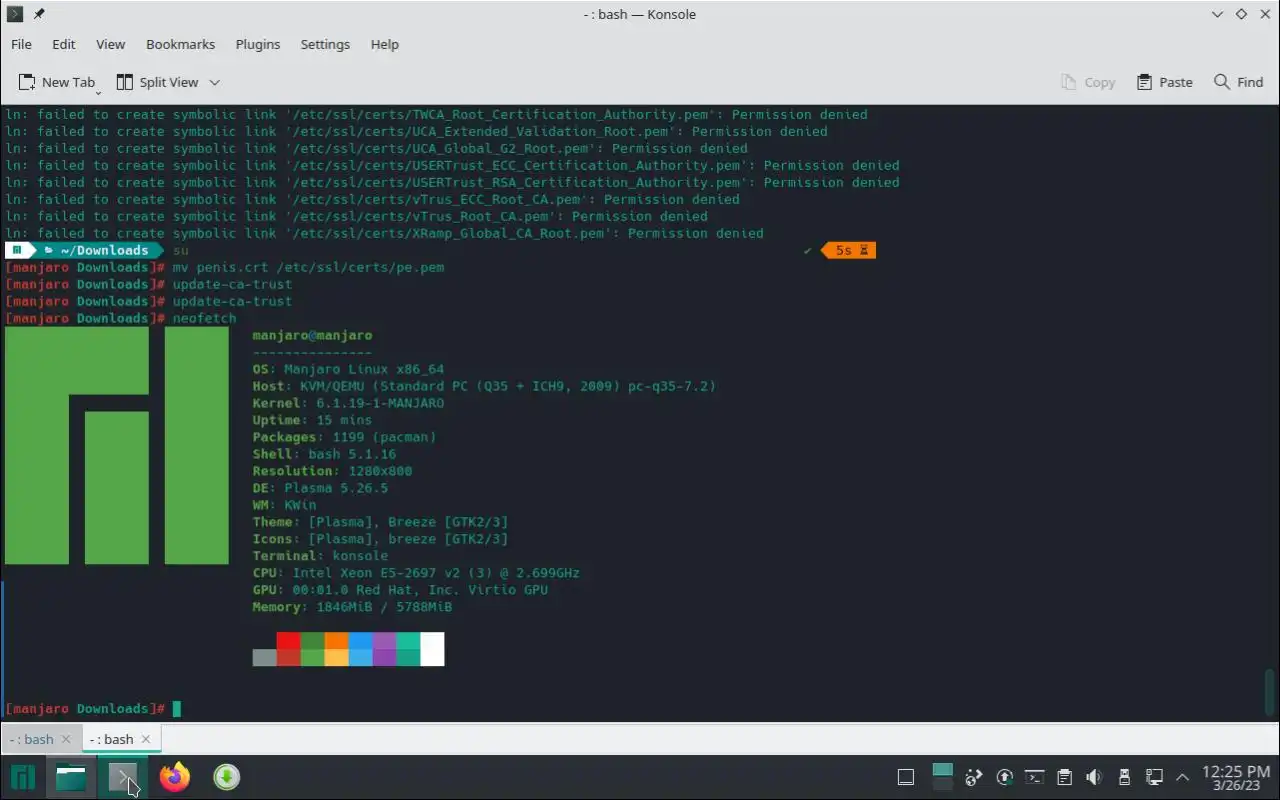The image size is (1280, 800).
Task: Click the 'OS: Manjaro Linux x86_64' line
Action: click(348, 369)
